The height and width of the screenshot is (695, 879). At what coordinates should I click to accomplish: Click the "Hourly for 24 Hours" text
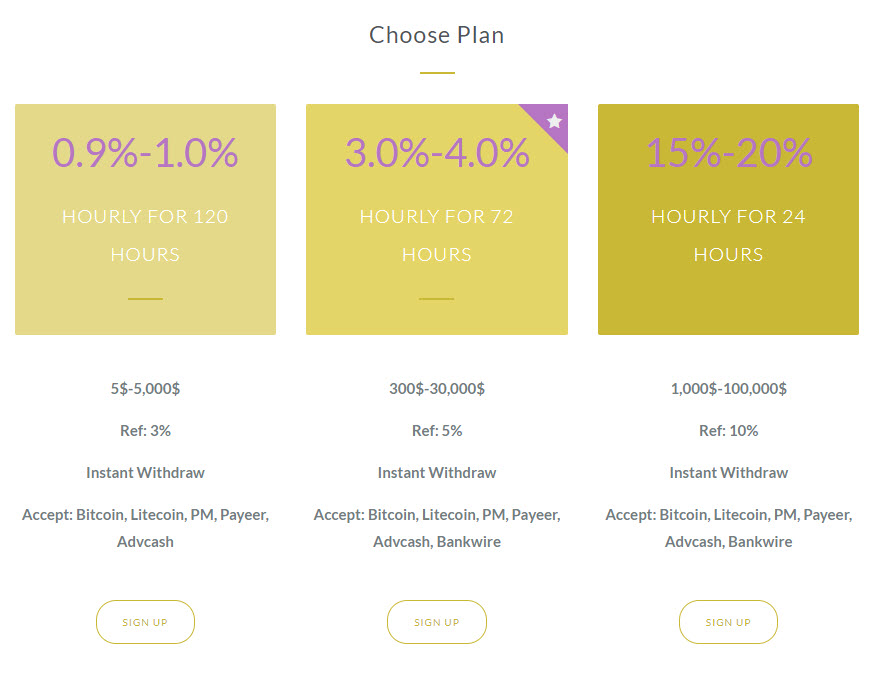pos(728,235)
